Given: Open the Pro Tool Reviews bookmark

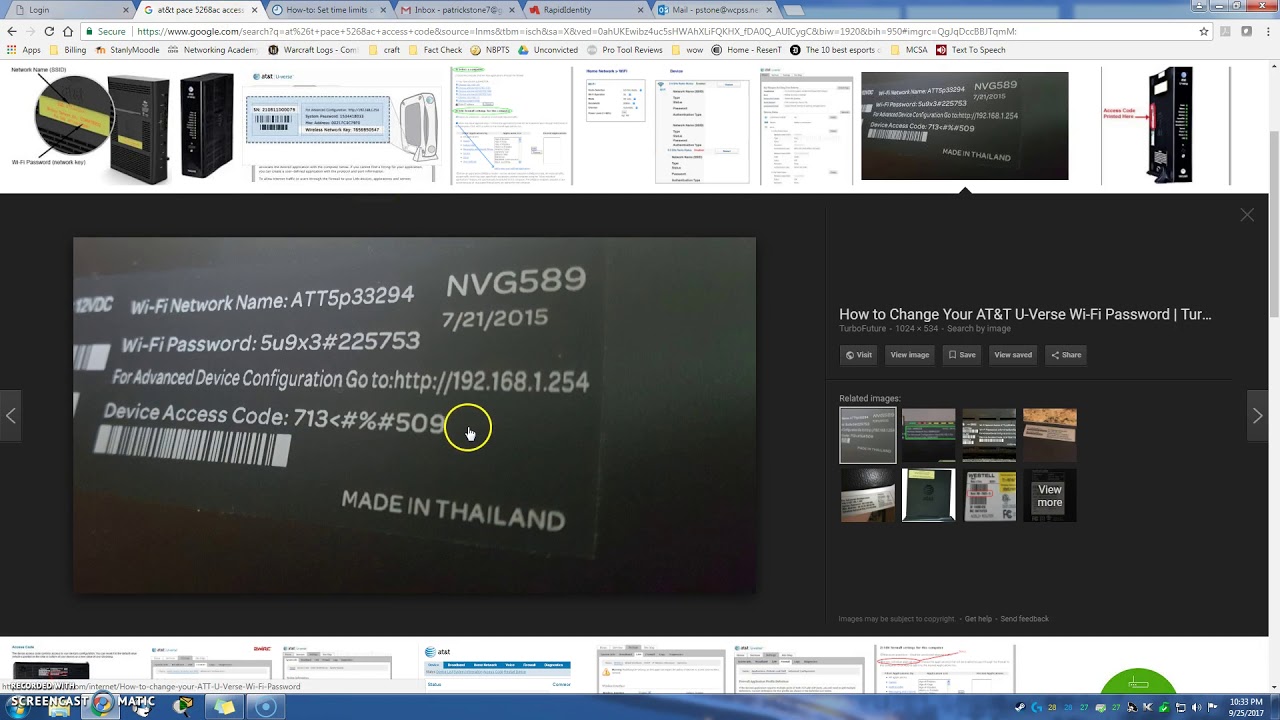Looking at the screenshot, I should tap(625, 50).
